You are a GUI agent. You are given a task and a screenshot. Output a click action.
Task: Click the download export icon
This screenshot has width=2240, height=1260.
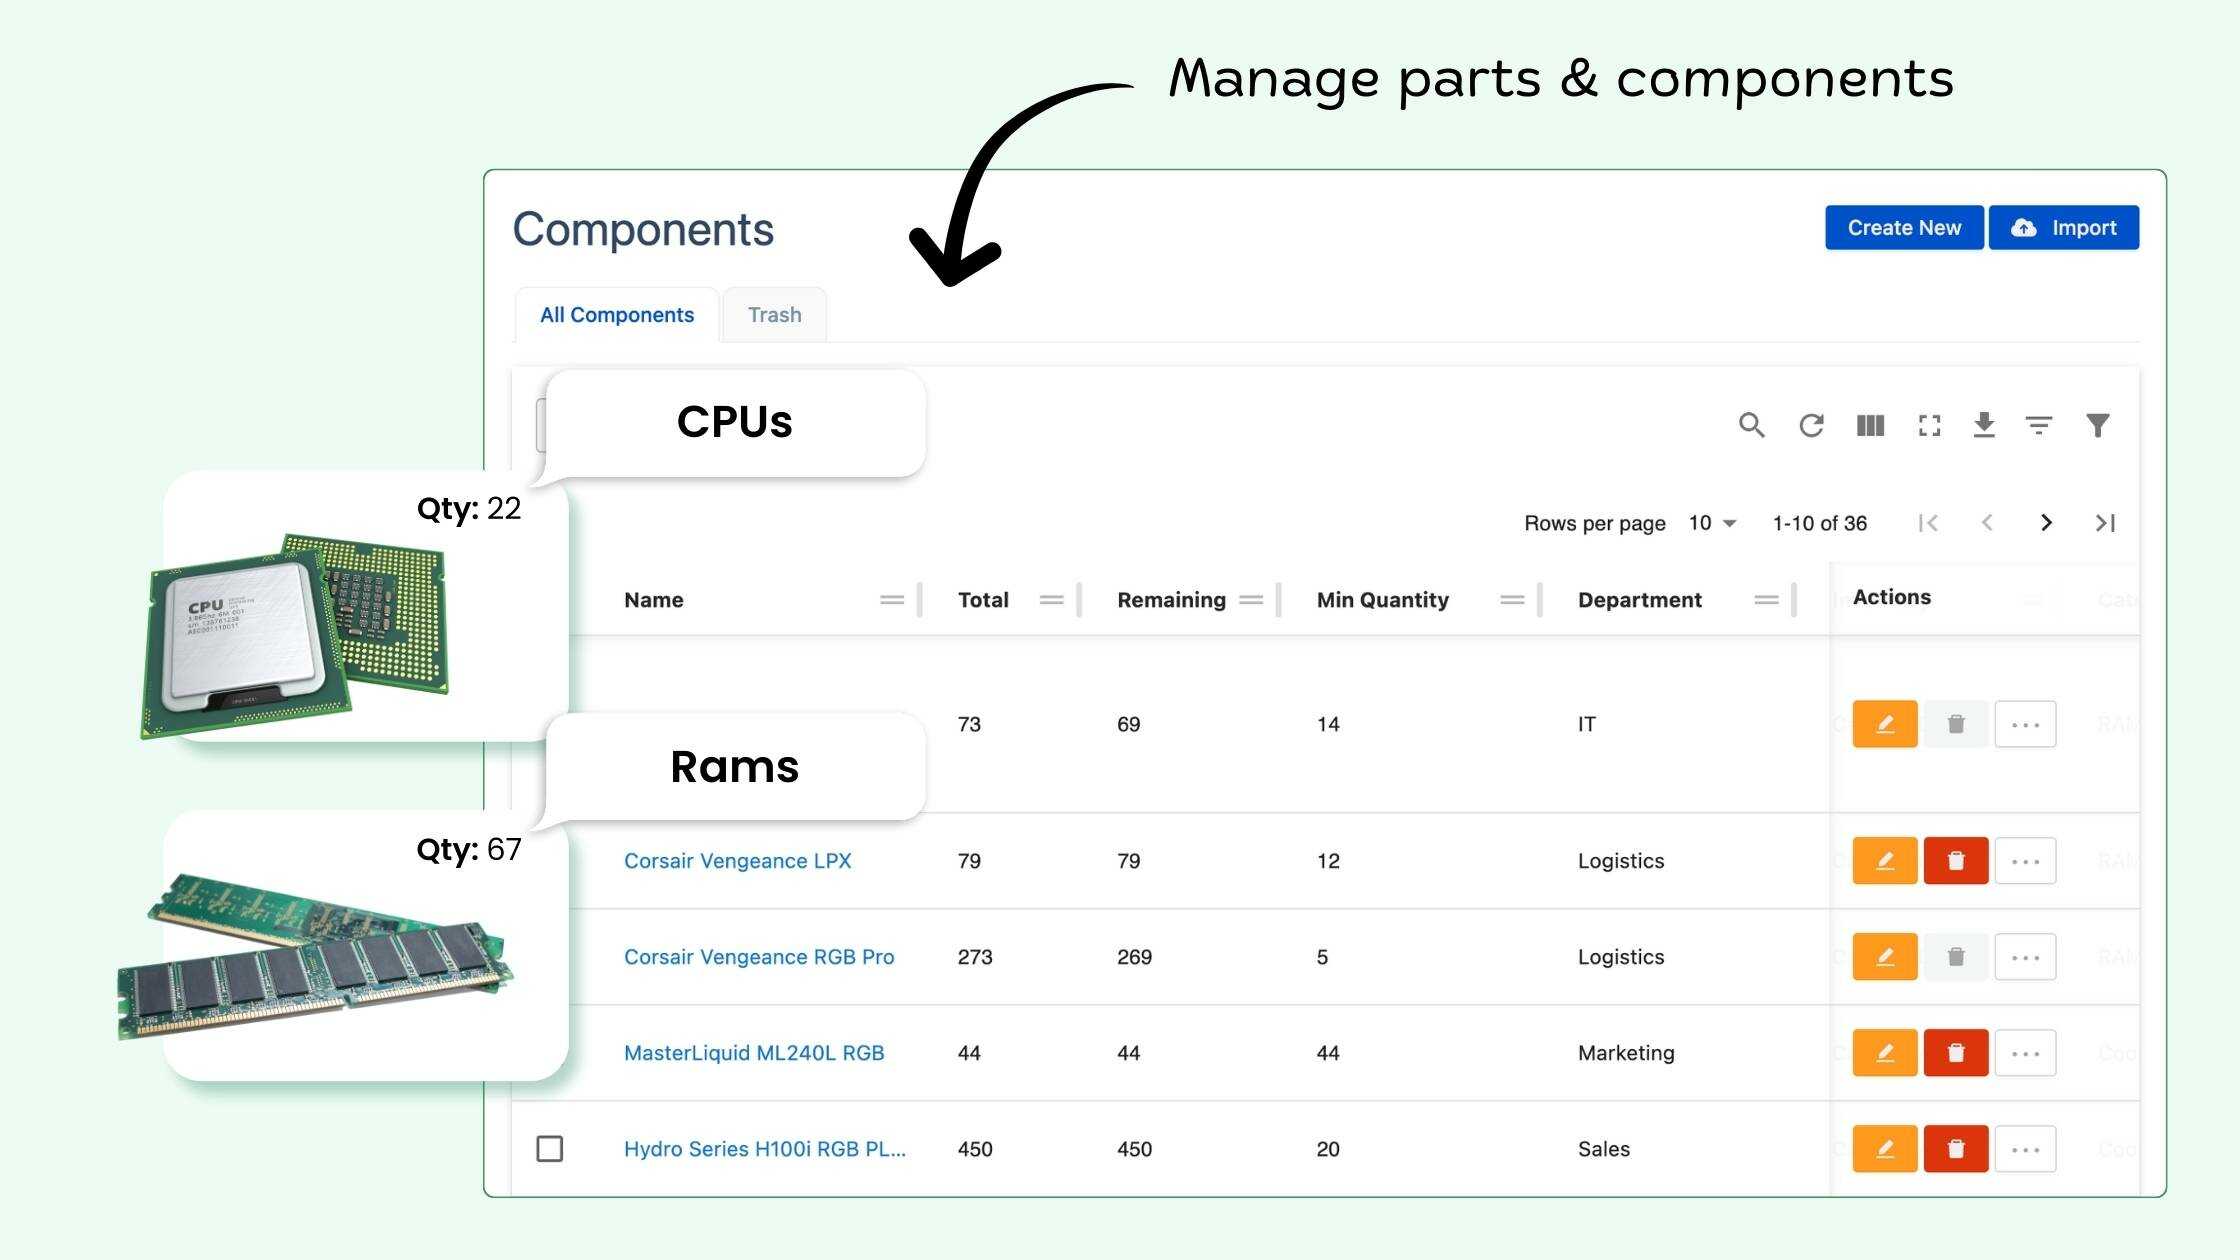tap(1984, 425)
